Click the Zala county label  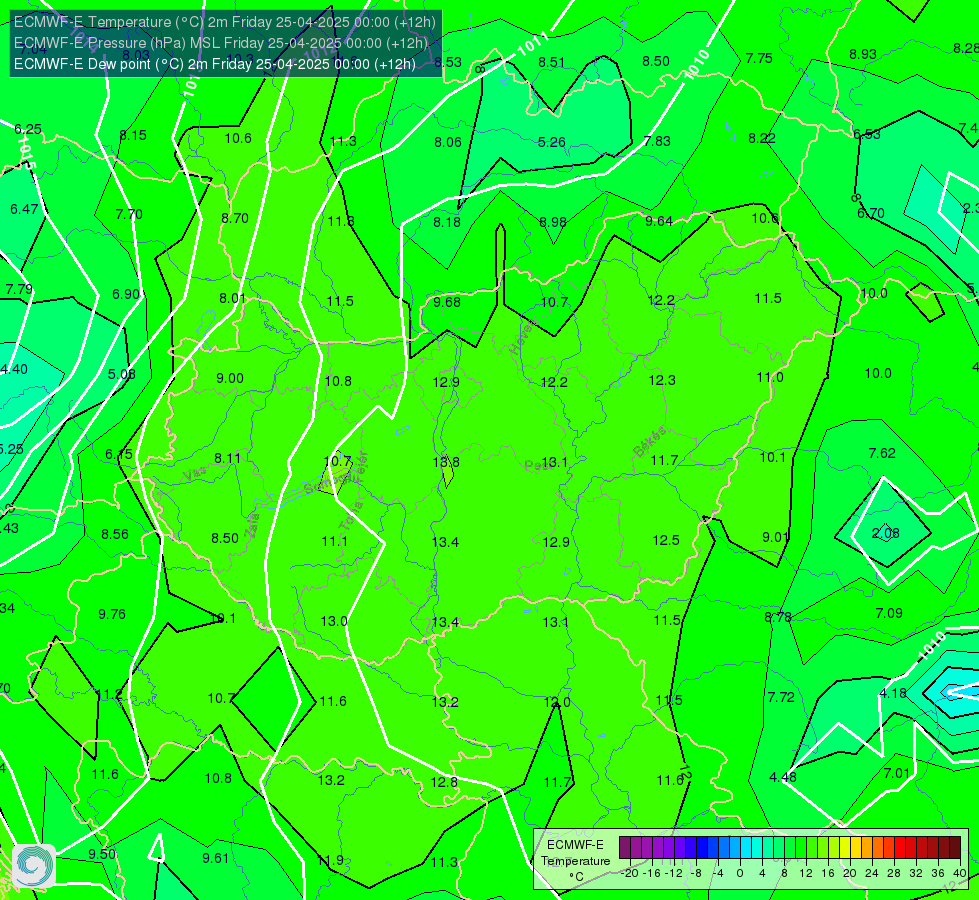[x=252, y=526]
